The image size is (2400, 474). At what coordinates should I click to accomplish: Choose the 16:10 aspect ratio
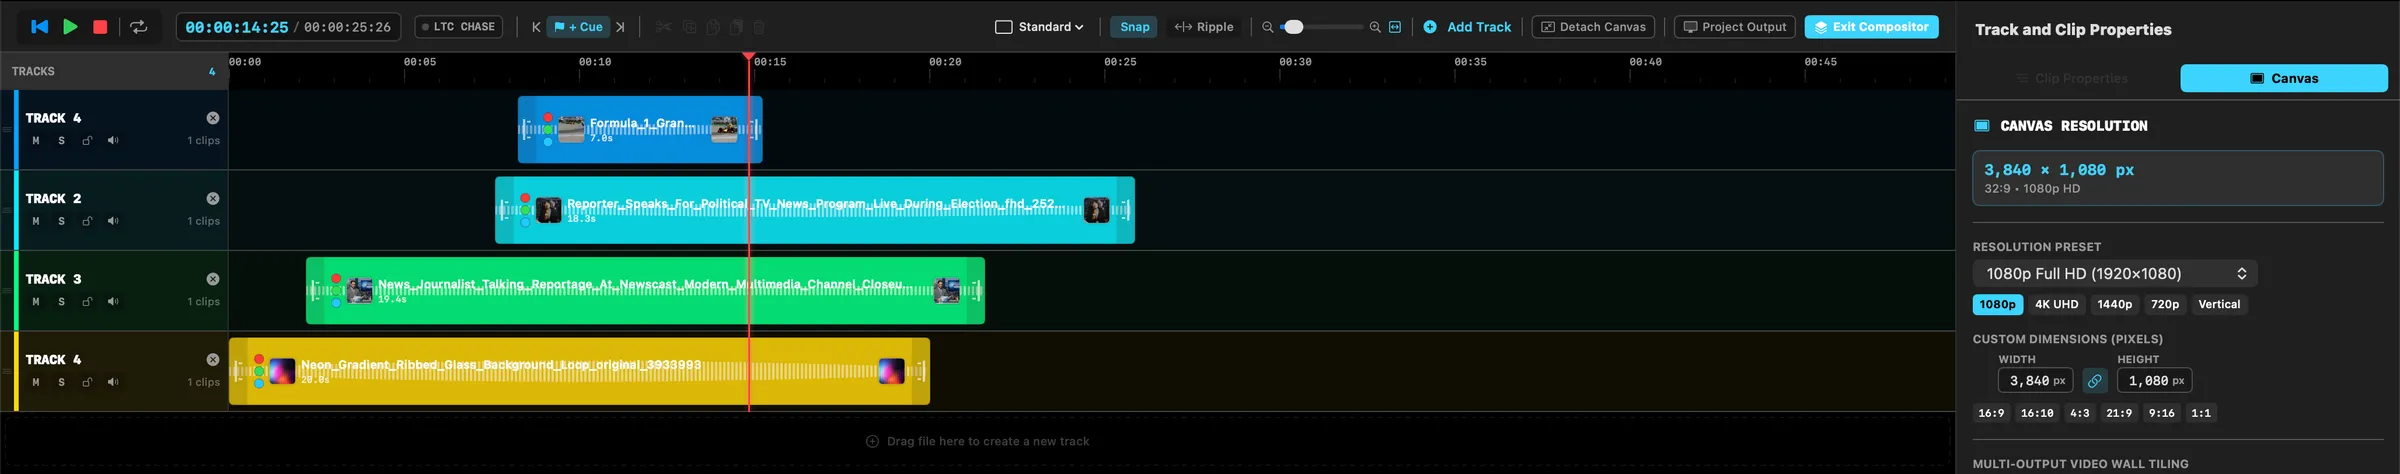(2036, 413)
